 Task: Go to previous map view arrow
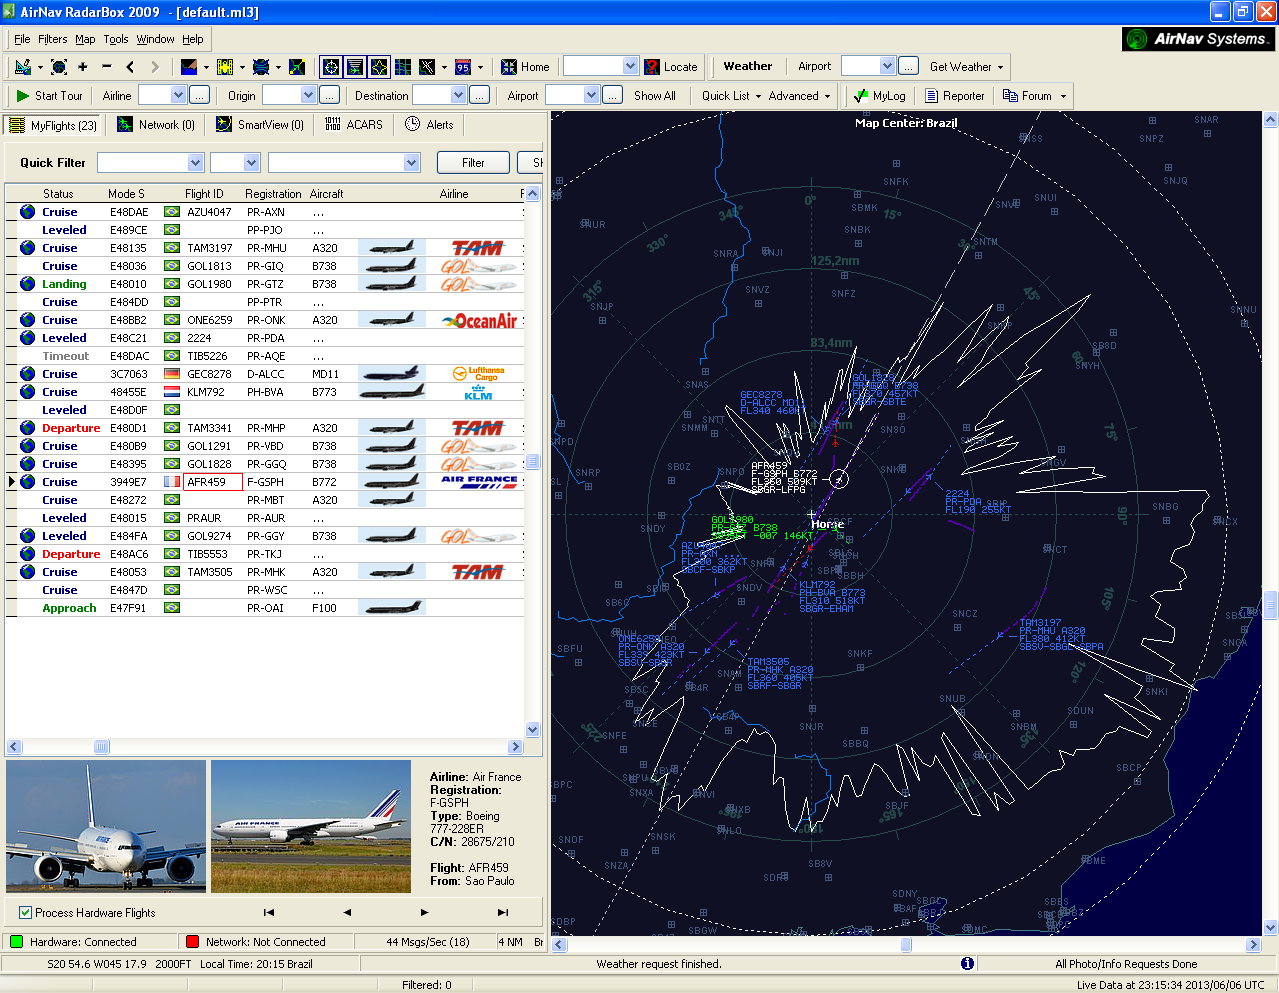coord(131,67)
